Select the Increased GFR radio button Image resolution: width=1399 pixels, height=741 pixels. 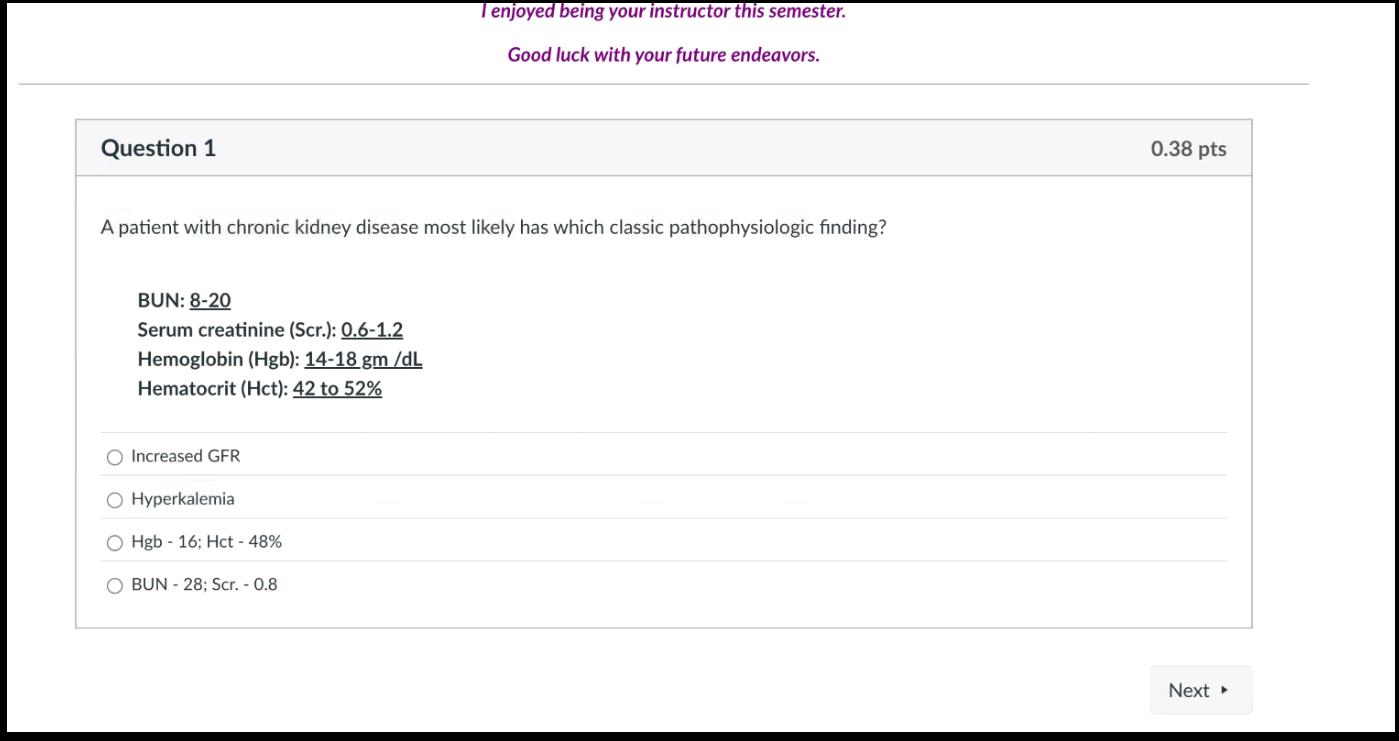pos(115,457)
